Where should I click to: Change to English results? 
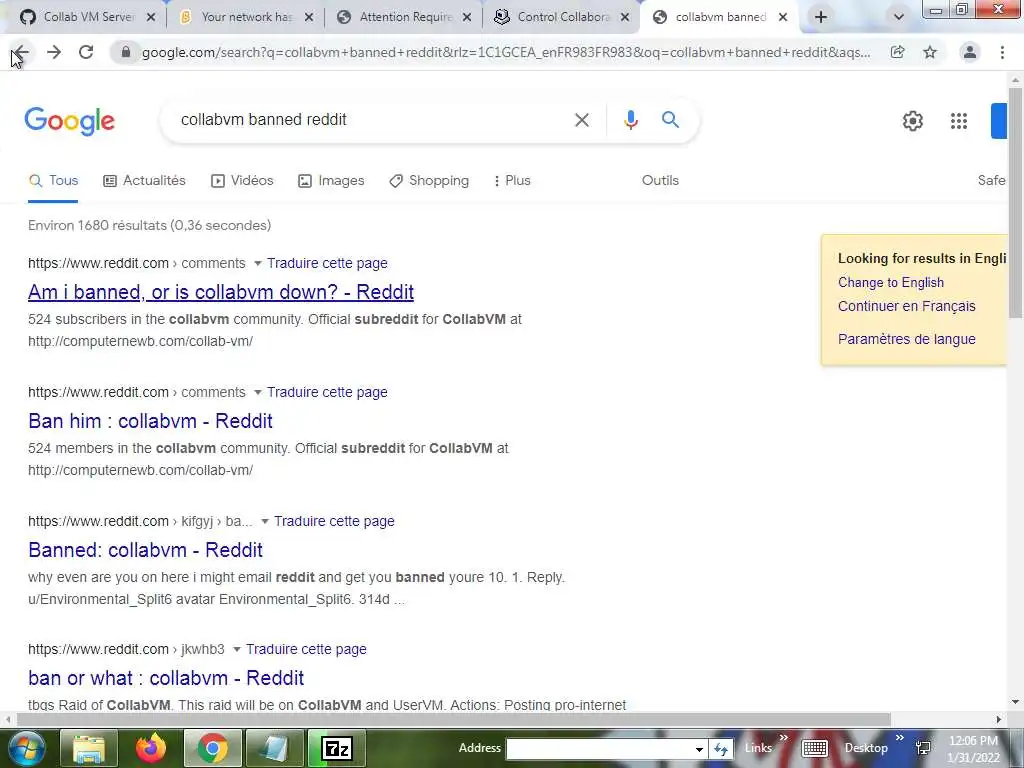coord(891,283)
